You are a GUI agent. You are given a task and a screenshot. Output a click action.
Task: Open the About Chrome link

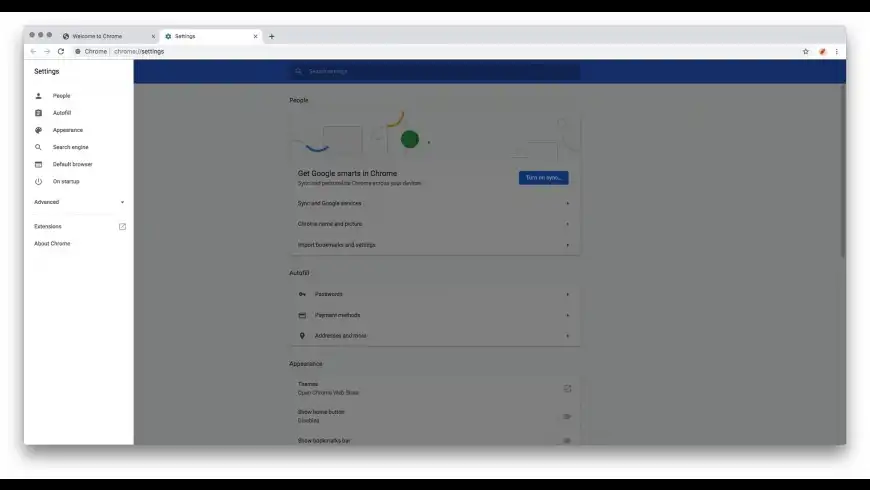coord(52,244)
